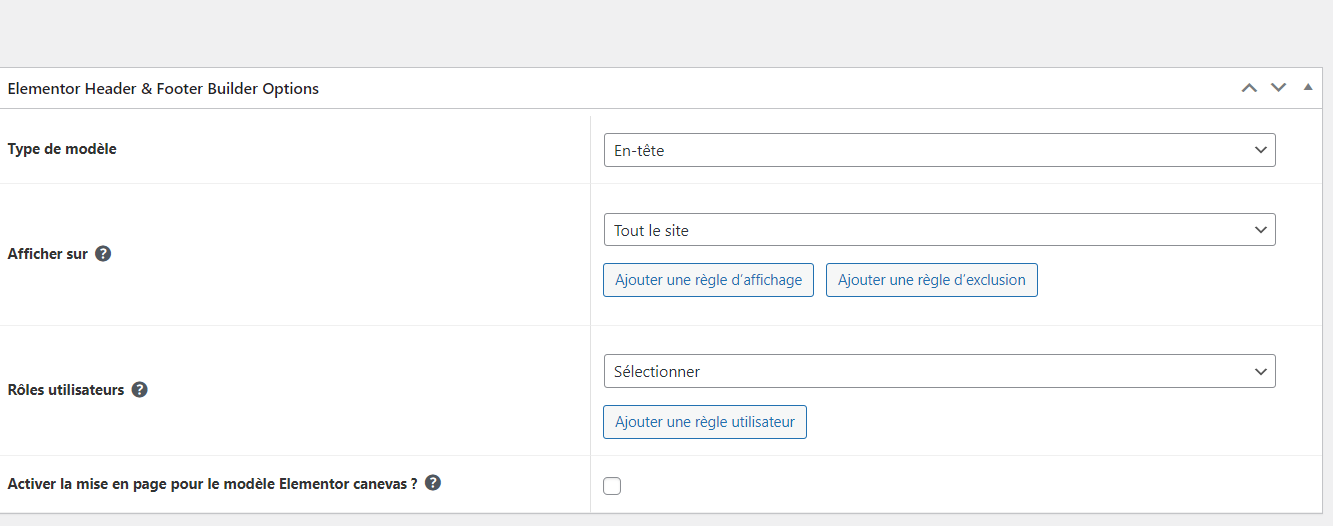
Task: Click the Afficher sur label text
Action: click(48, 254)
